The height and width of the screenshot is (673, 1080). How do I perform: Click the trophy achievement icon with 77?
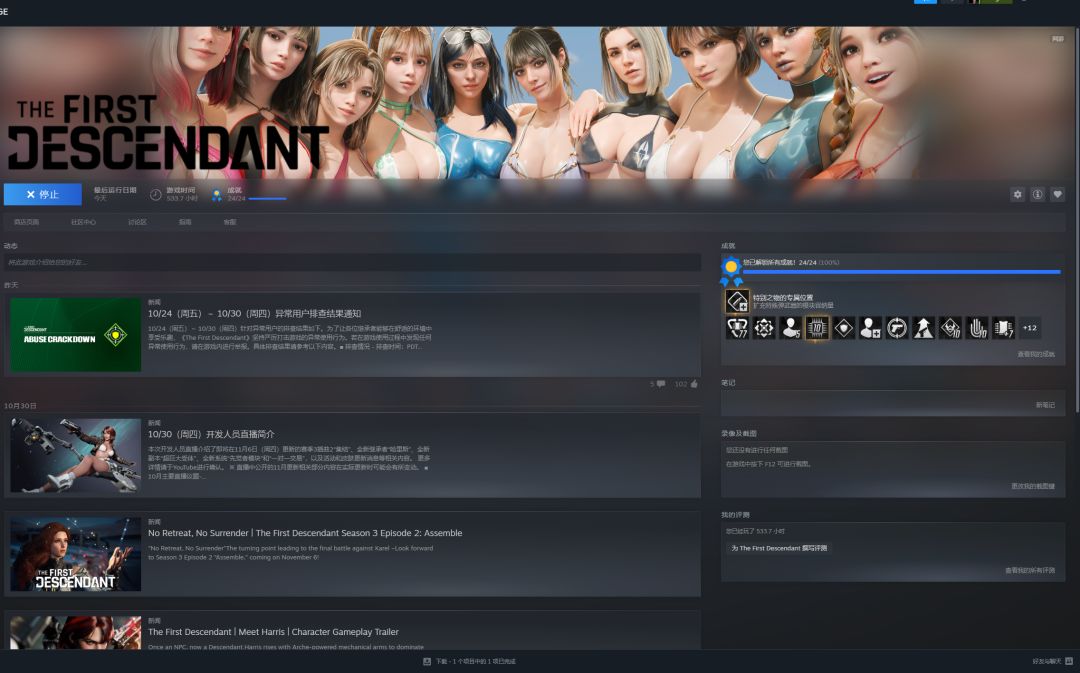737,328
